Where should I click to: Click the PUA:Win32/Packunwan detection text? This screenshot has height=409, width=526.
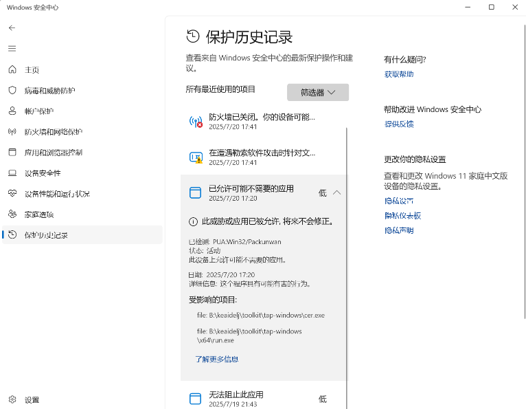pos(247,242)
